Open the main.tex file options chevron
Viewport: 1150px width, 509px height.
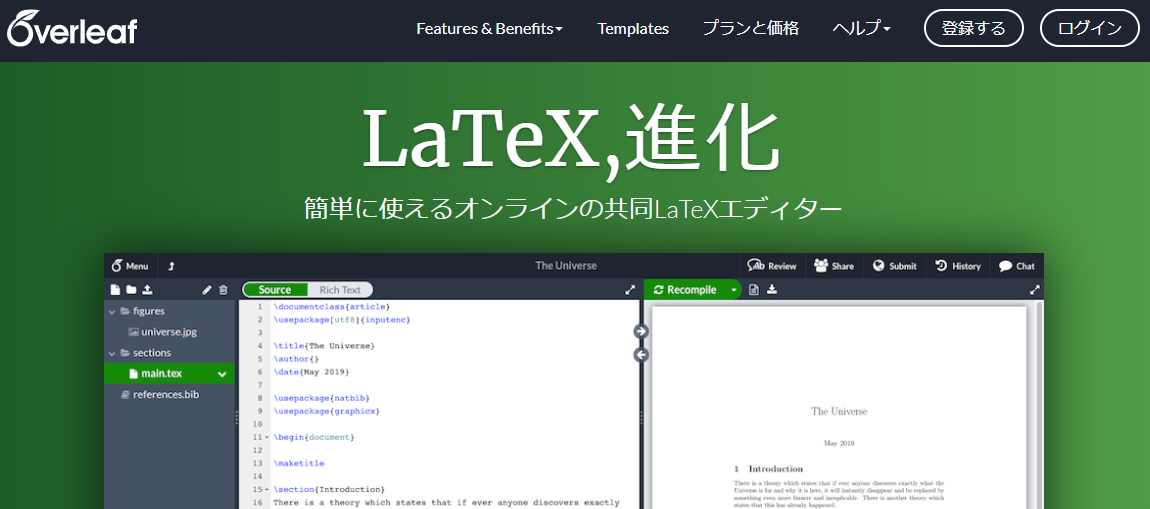222,374
